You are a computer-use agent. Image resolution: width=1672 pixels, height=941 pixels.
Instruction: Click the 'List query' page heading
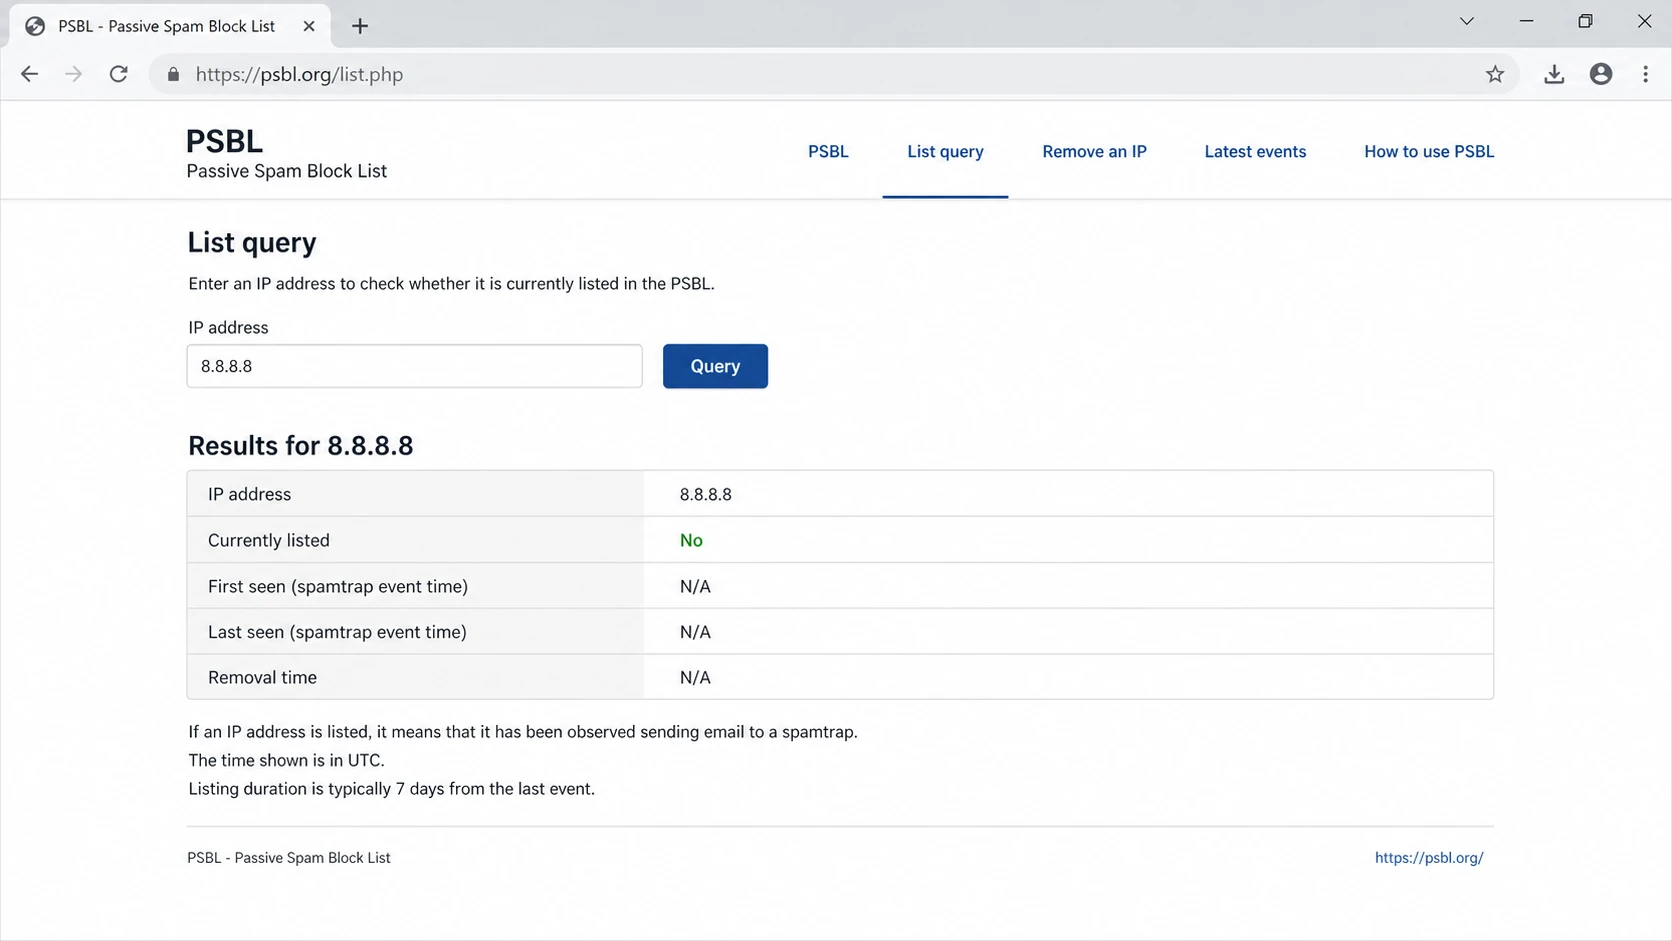click(252, 243)
